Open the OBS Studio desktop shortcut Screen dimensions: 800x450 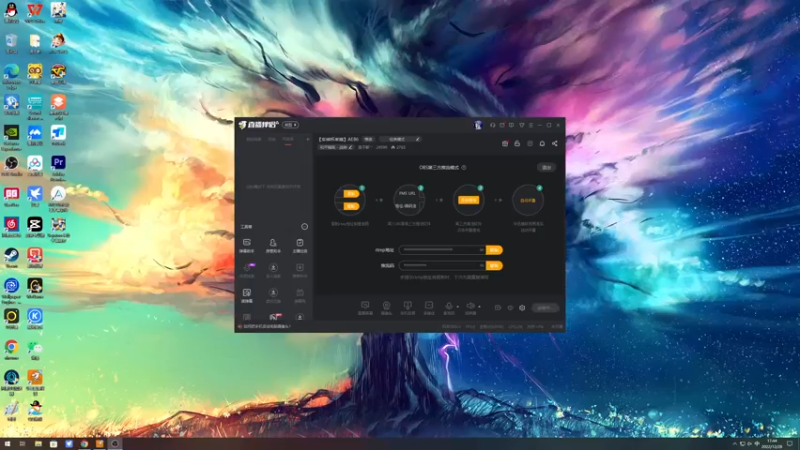pyautogui.click(x=11, y=166)
